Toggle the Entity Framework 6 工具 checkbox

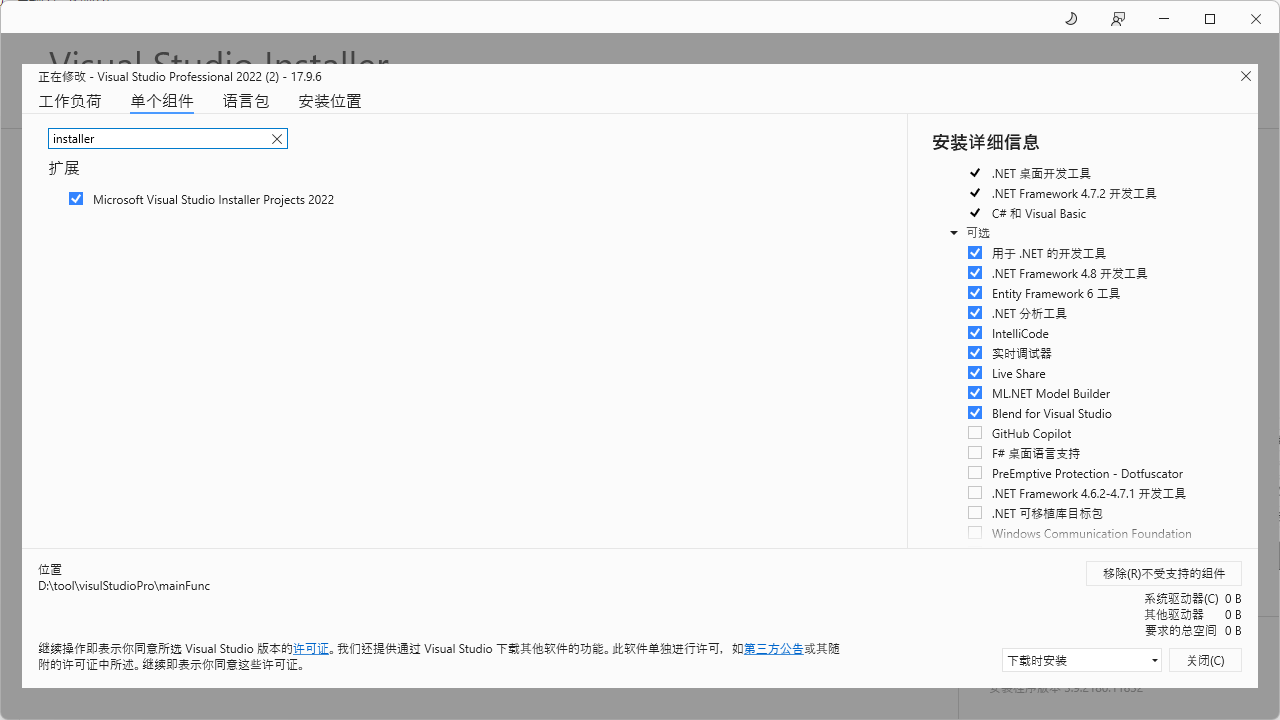pyautogui.click(x=975, y=293)
